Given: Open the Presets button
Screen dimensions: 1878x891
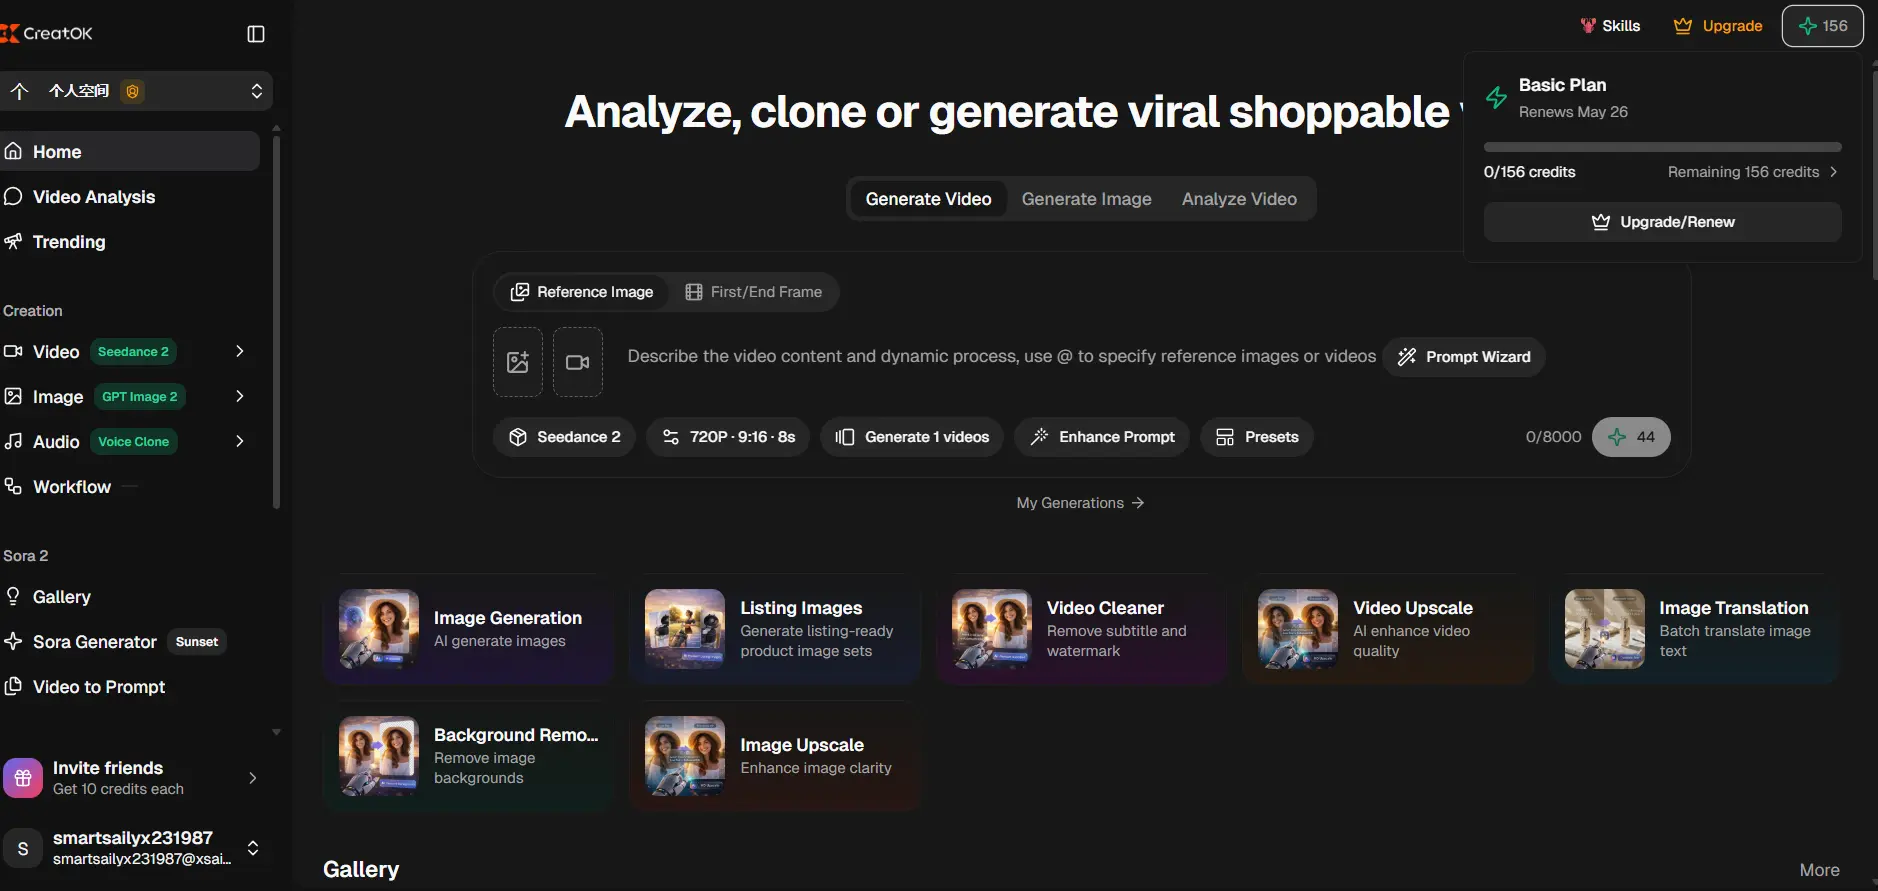Looking at the screenshot, I should point(1257,437).
